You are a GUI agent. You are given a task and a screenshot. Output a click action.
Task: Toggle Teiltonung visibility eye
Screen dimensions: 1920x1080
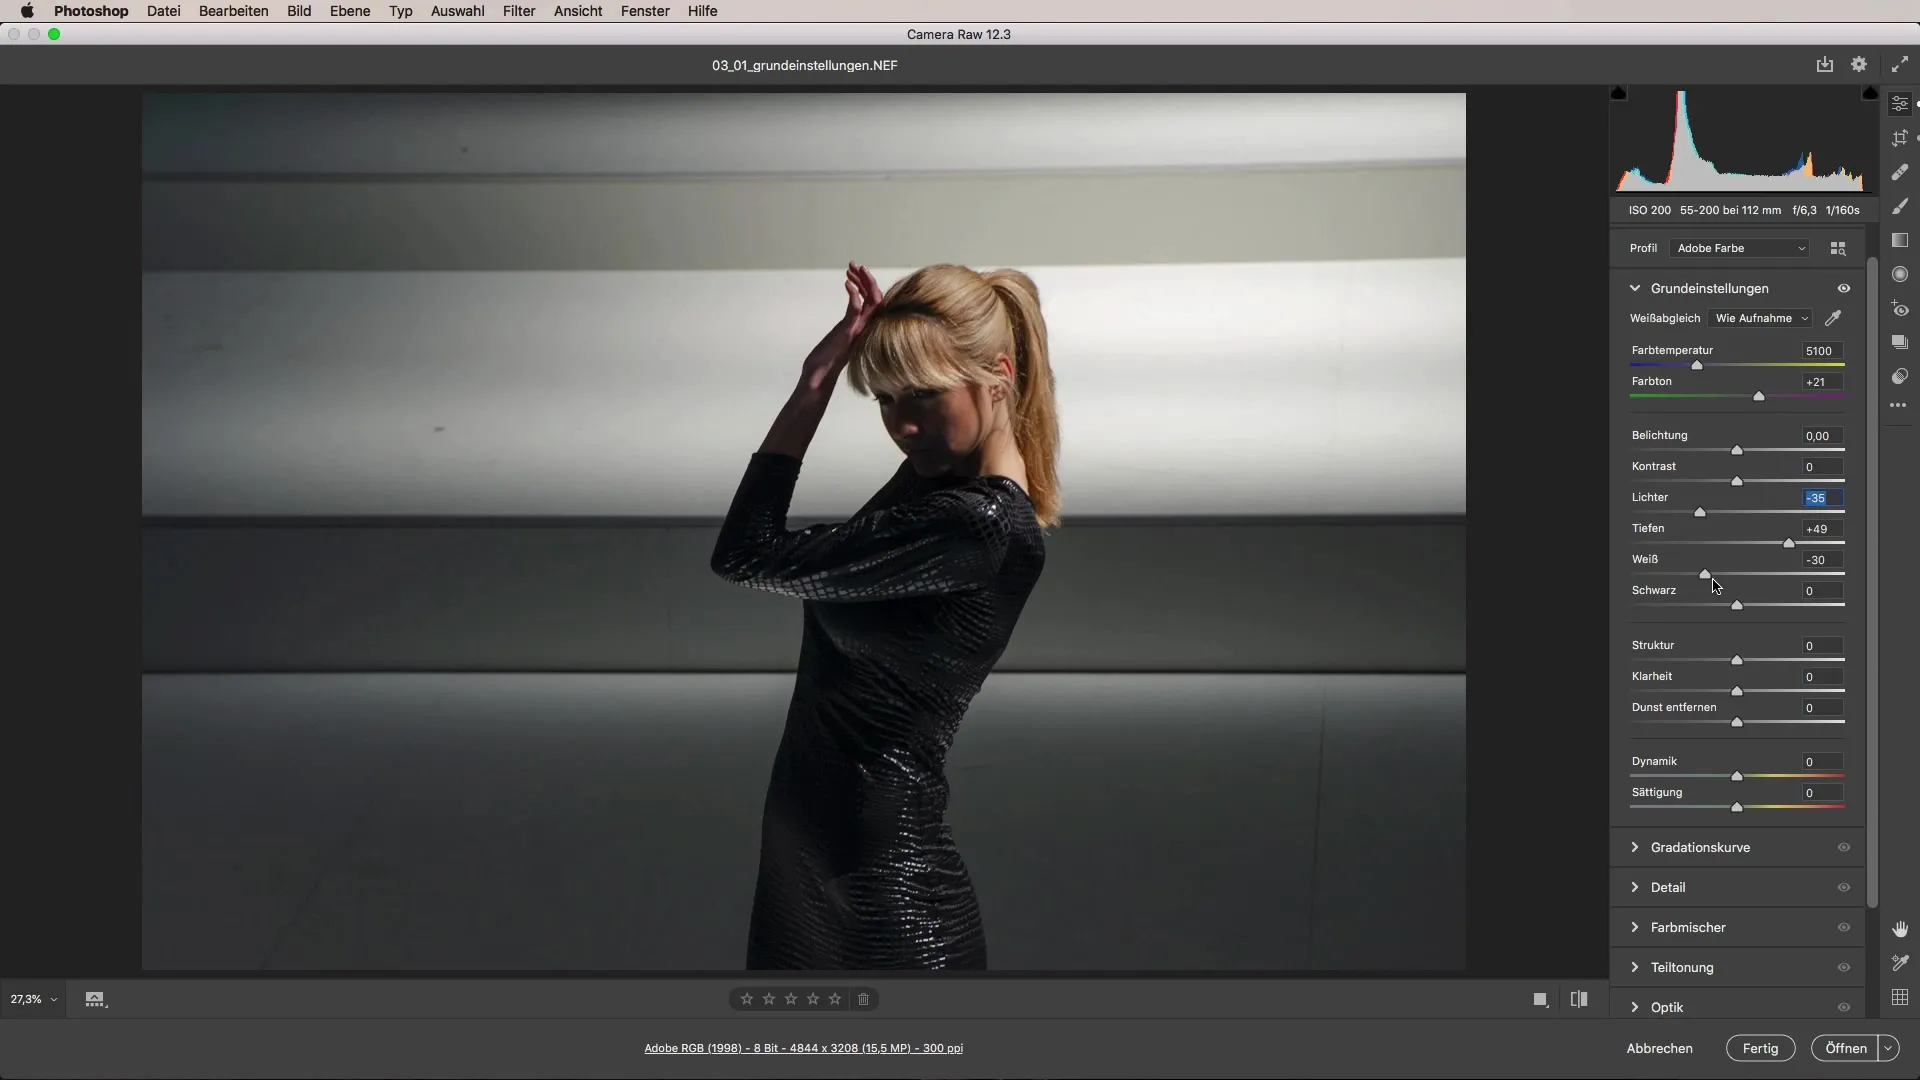[1844, 967]
